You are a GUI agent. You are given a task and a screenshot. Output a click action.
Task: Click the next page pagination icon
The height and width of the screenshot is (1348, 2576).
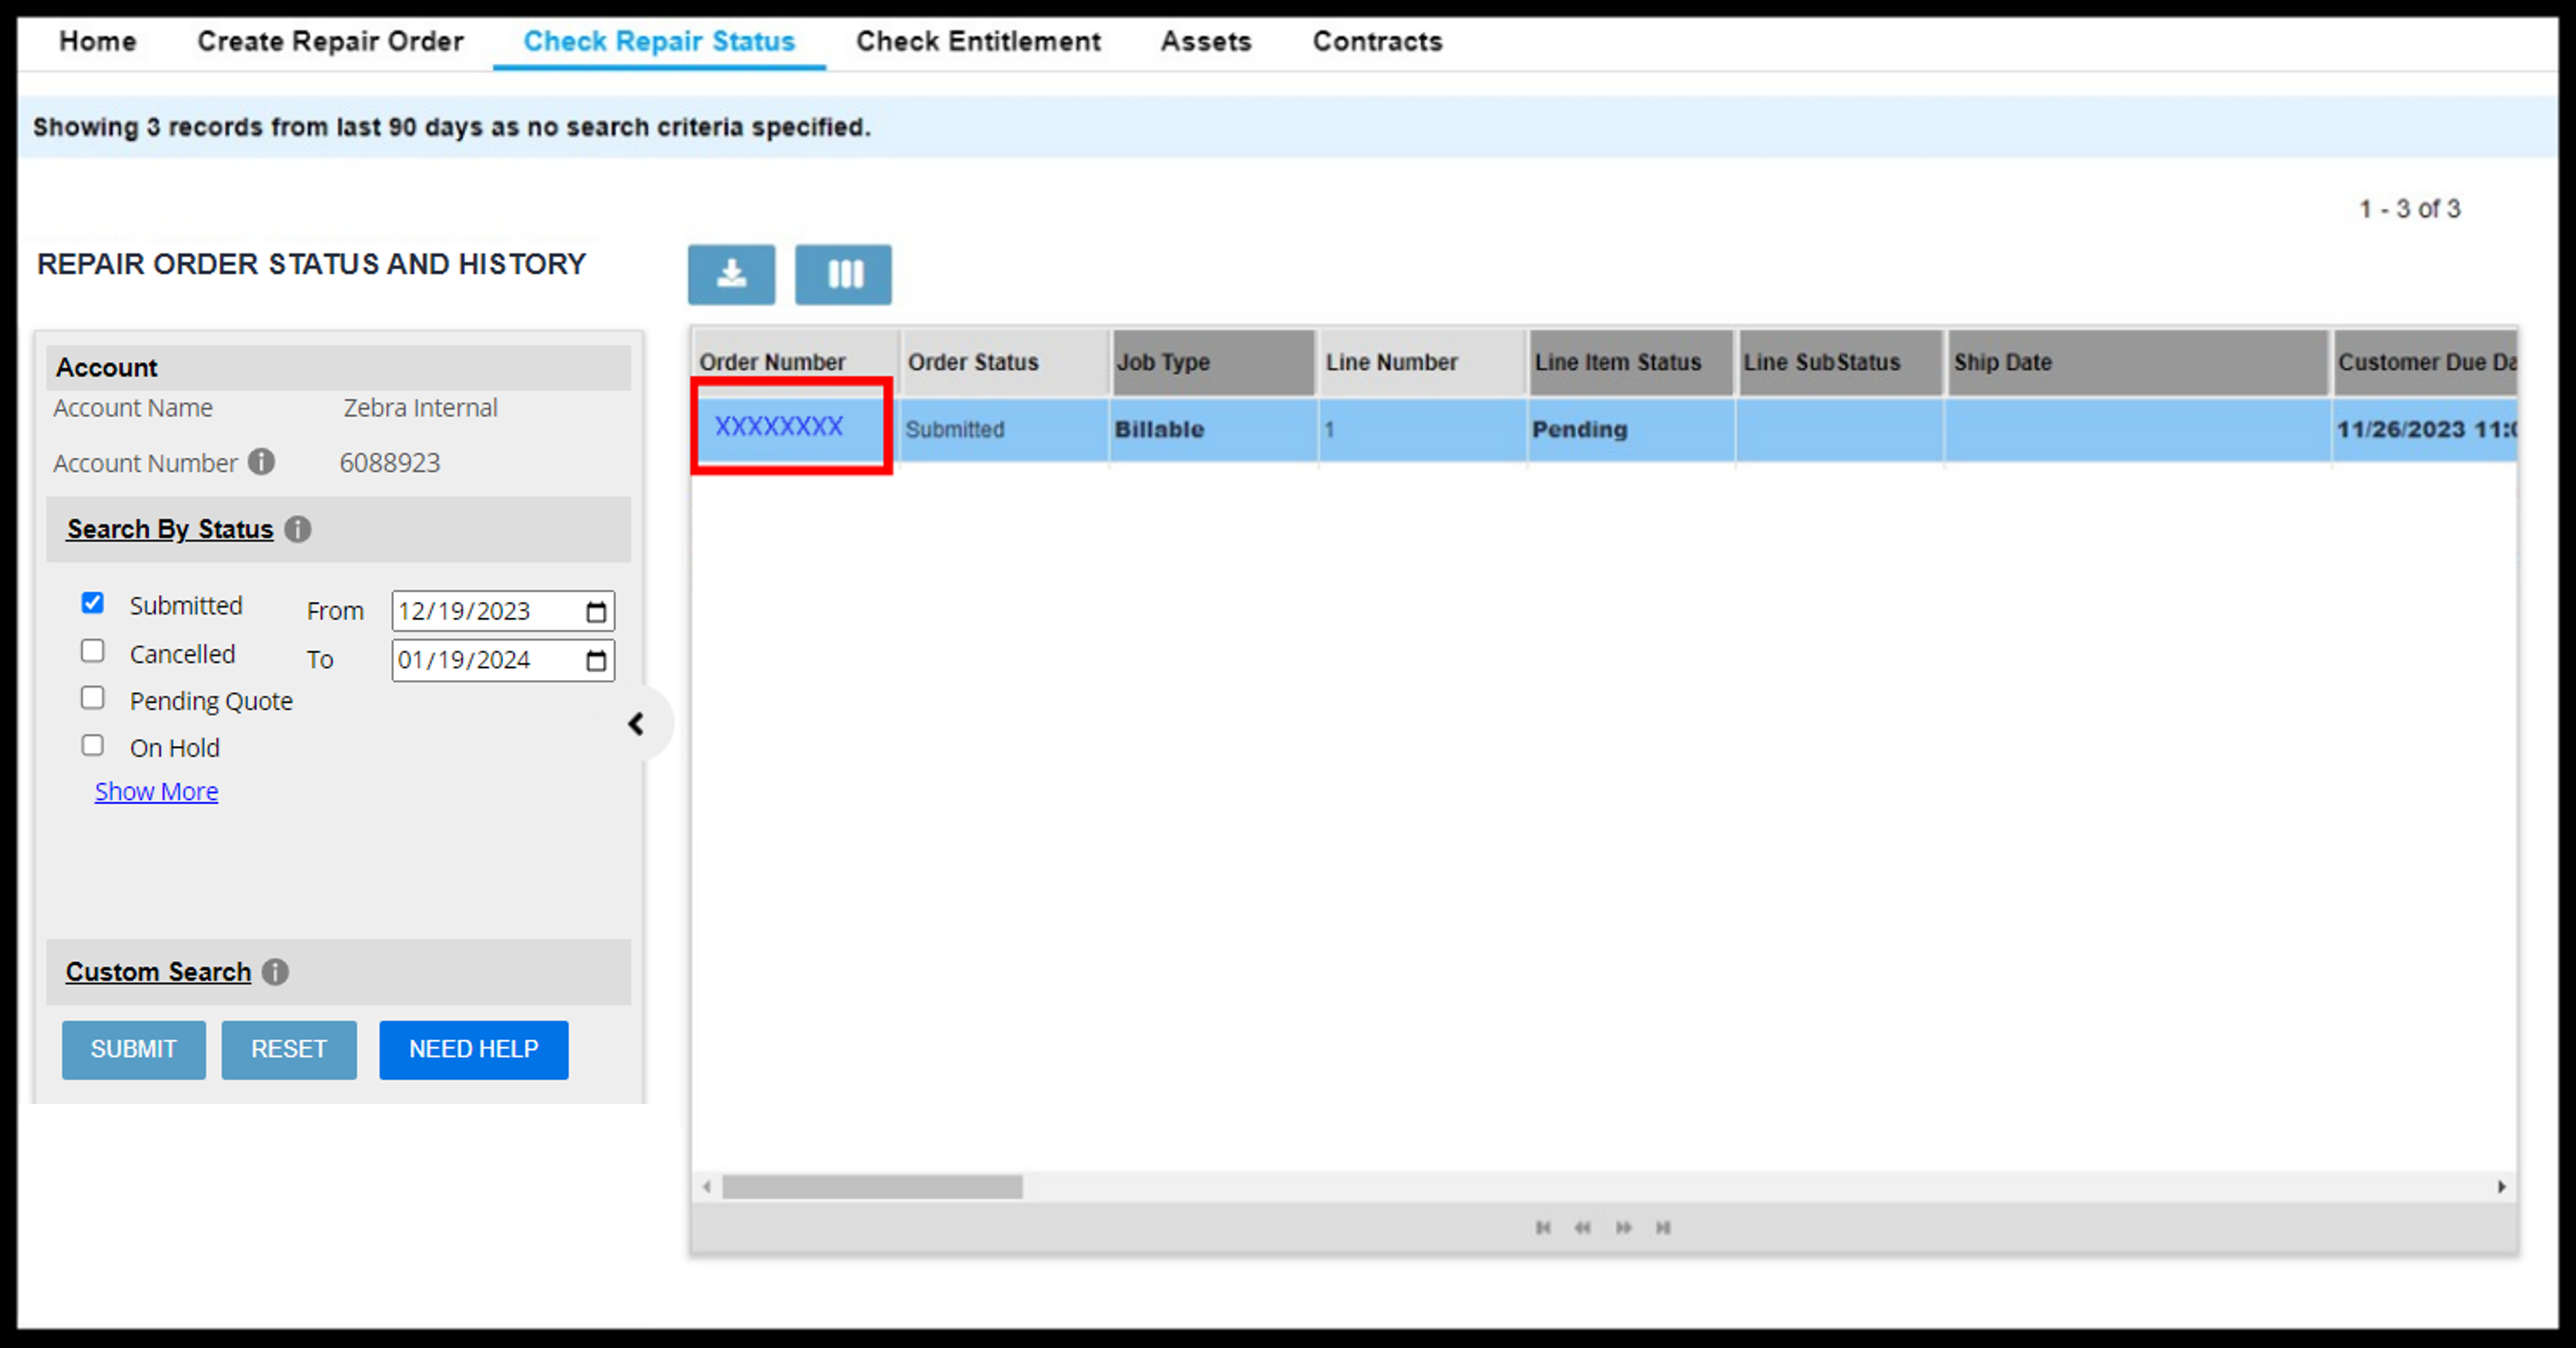1623,1225
